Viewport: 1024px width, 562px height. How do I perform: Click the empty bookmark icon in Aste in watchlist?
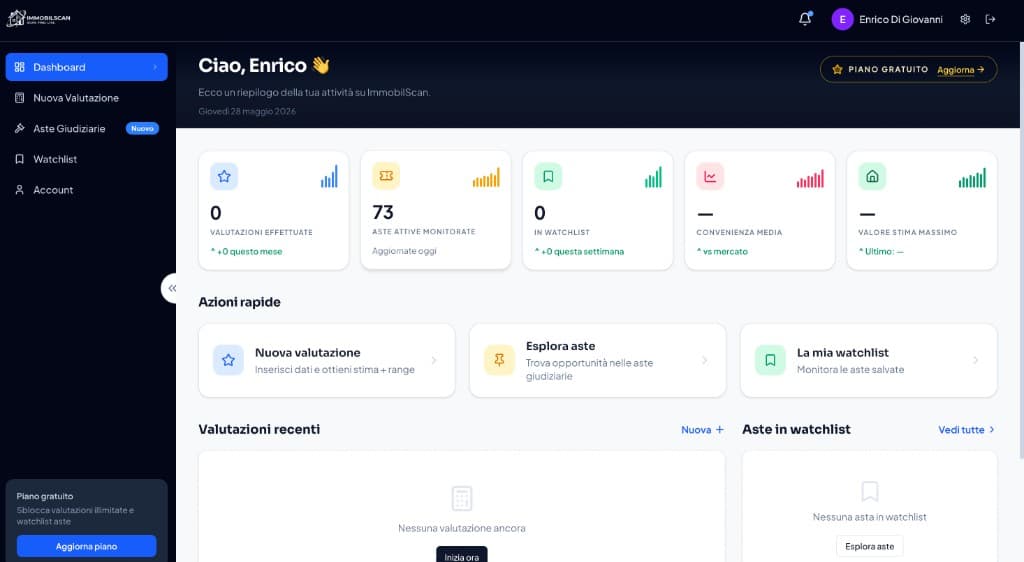tap(869, 491)
